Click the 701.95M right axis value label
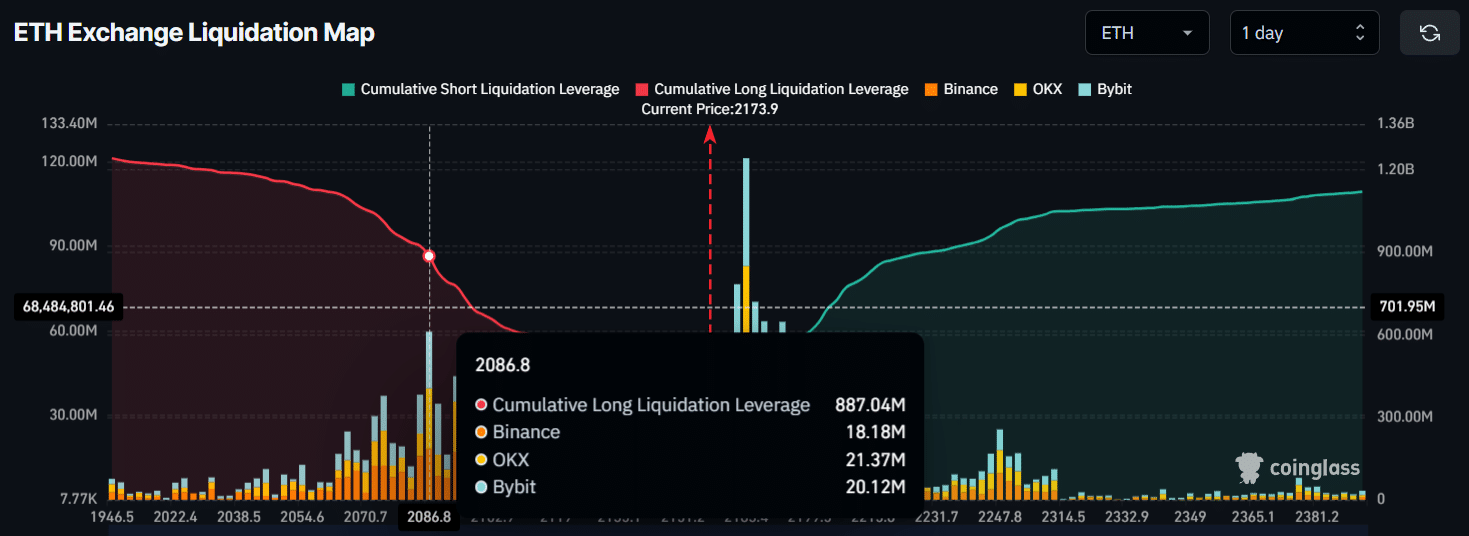The image size is (1469, 536). pos(1406,307)
